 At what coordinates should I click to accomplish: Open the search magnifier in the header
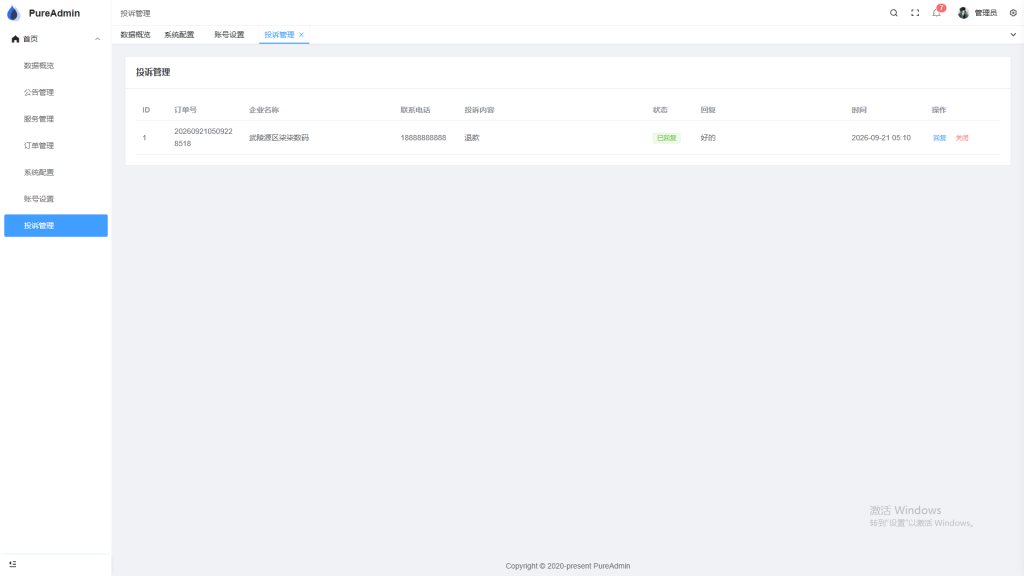(893, 13)
